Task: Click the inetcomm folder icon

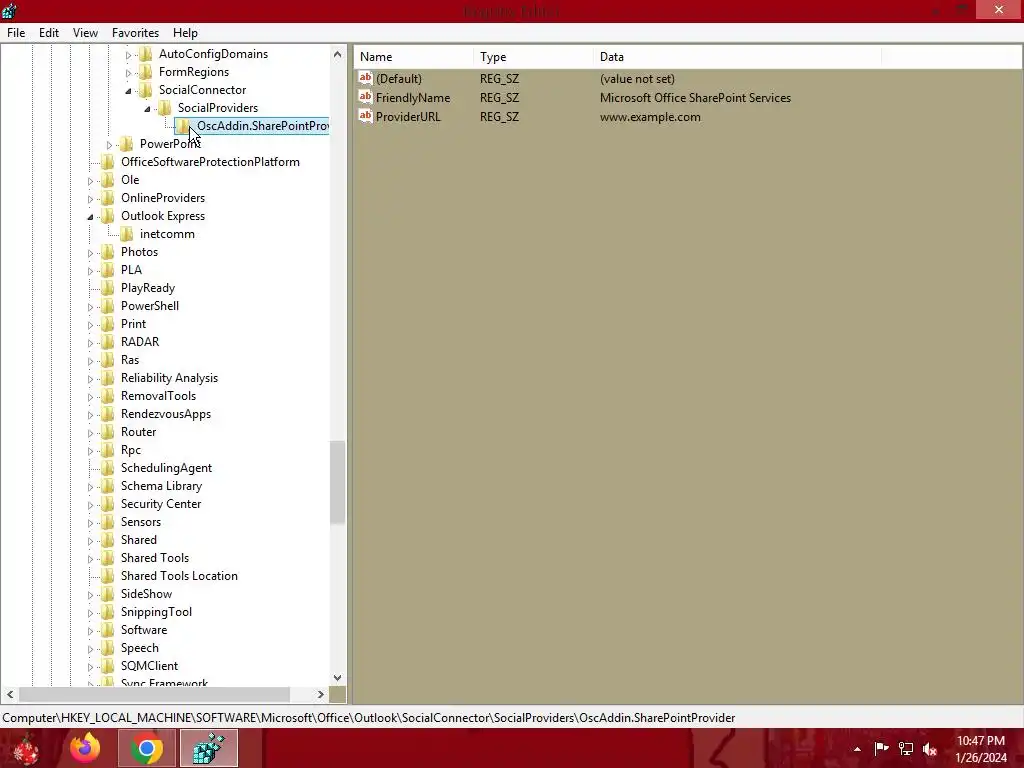Action: pyautogui.click(x=127, y=234)
